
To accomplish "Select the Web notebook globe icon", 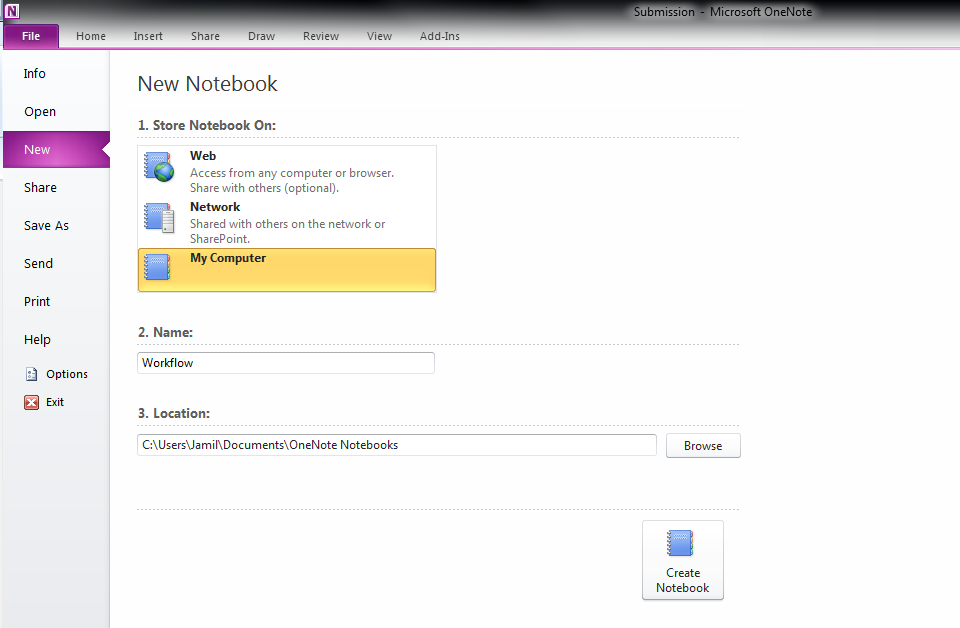I will (x=159, y=167).
